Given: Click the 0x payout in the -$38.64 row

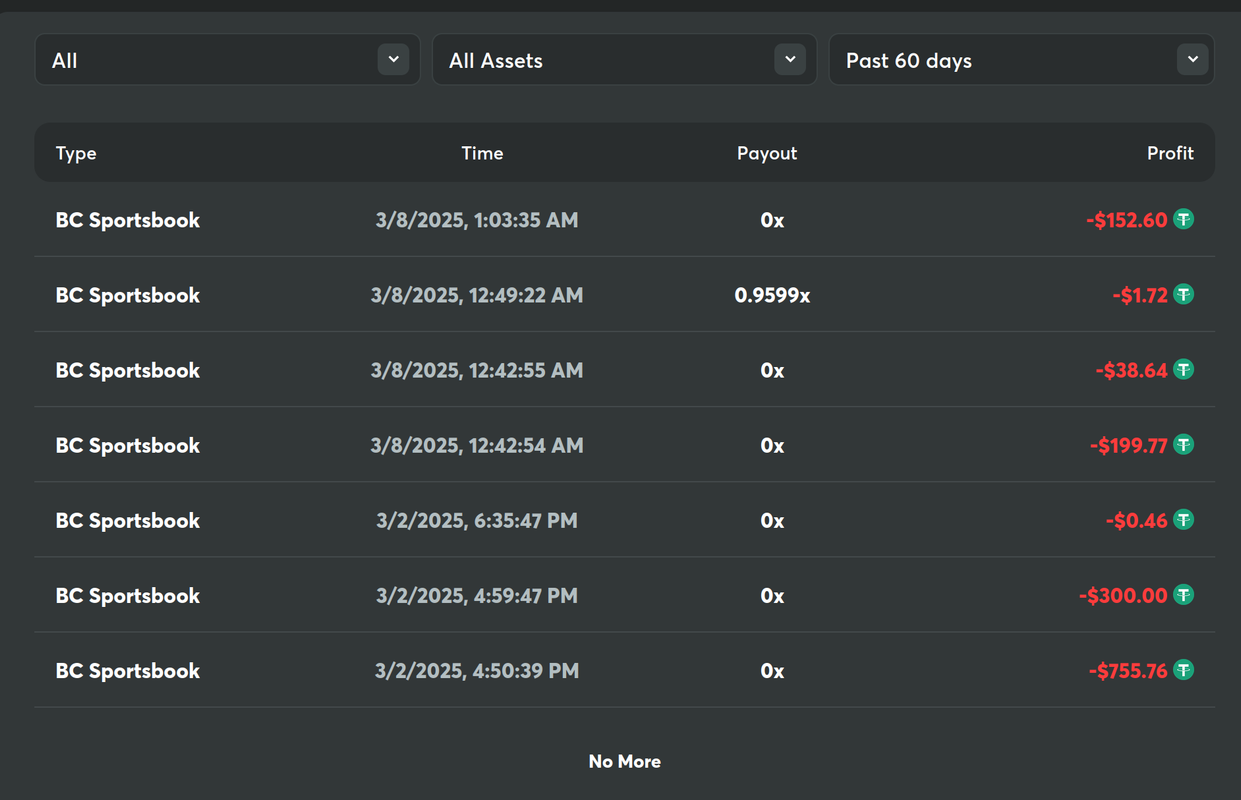Looking at the screenshot, I should pos(772,370).
